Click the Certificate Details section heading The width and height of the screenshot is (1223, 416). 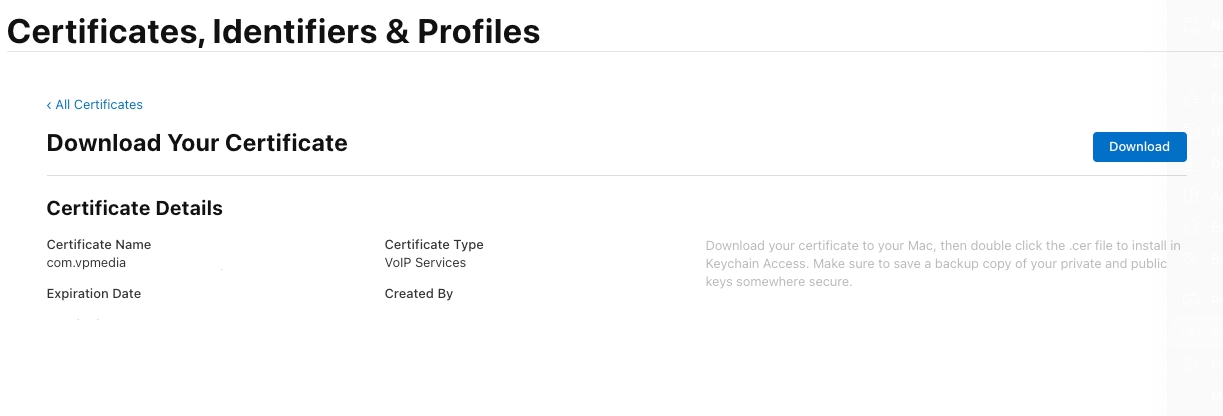click(134, 208)
